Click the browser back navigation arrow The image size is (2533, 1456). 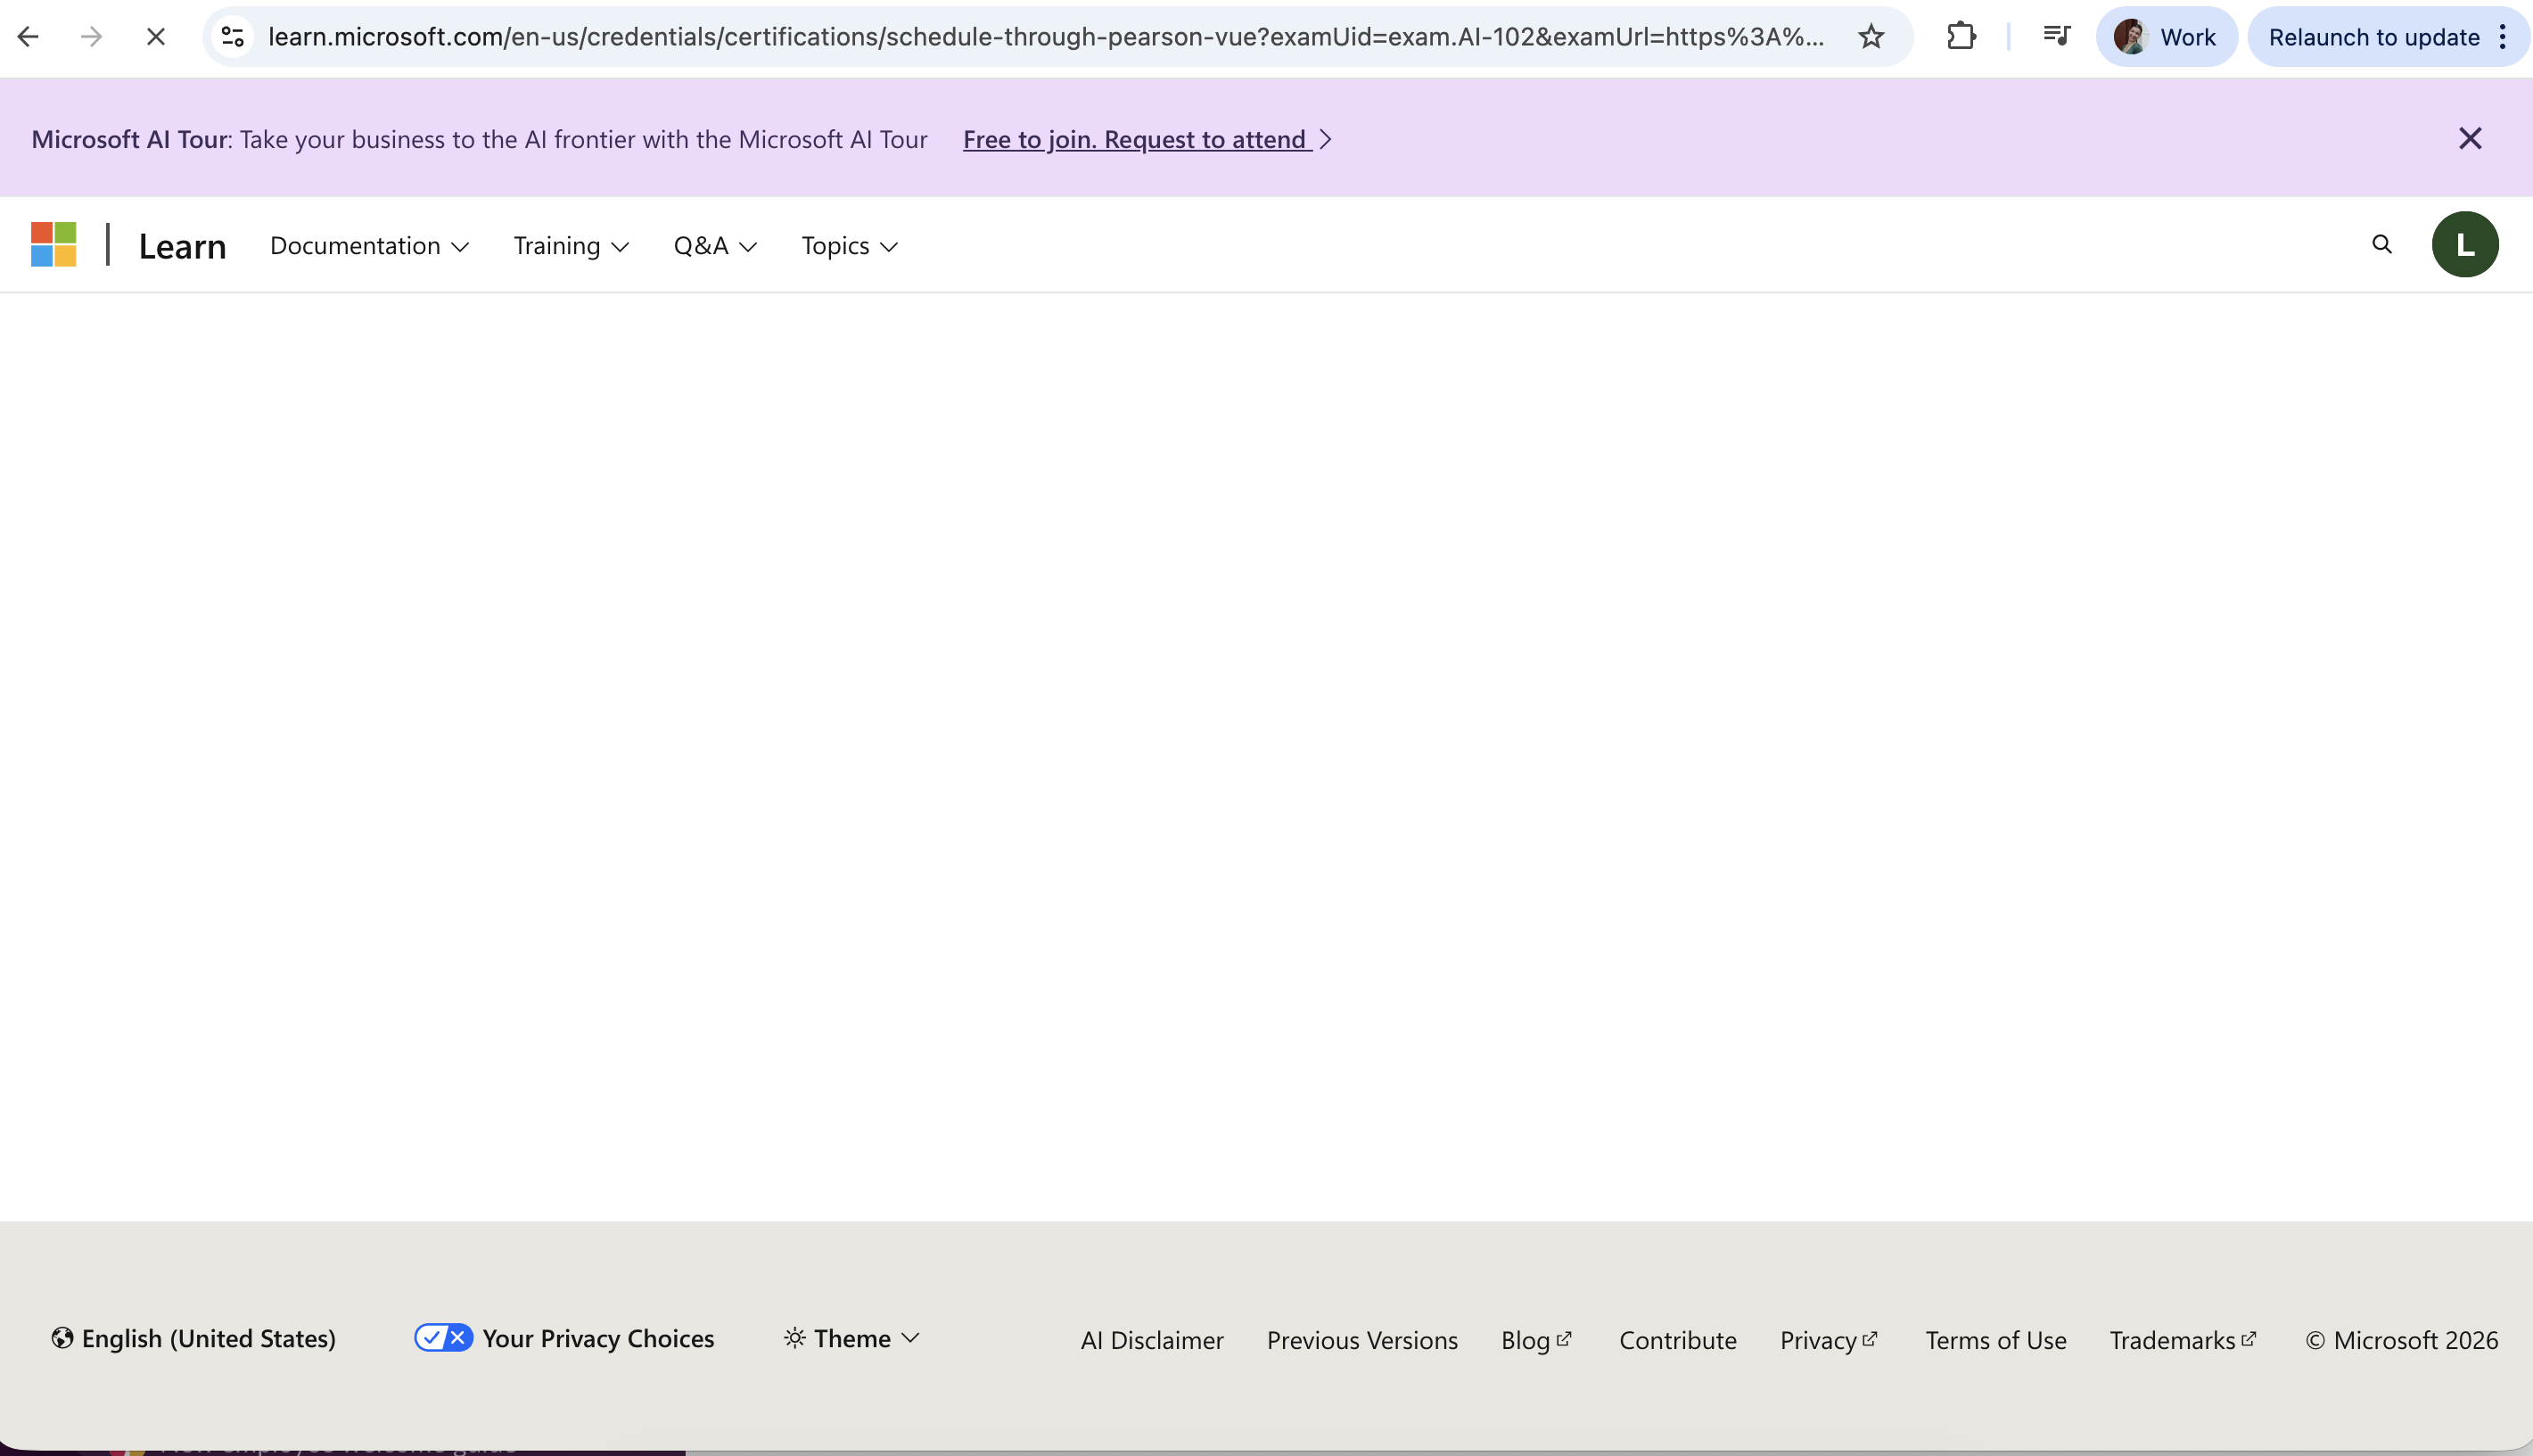click(29, 36)
